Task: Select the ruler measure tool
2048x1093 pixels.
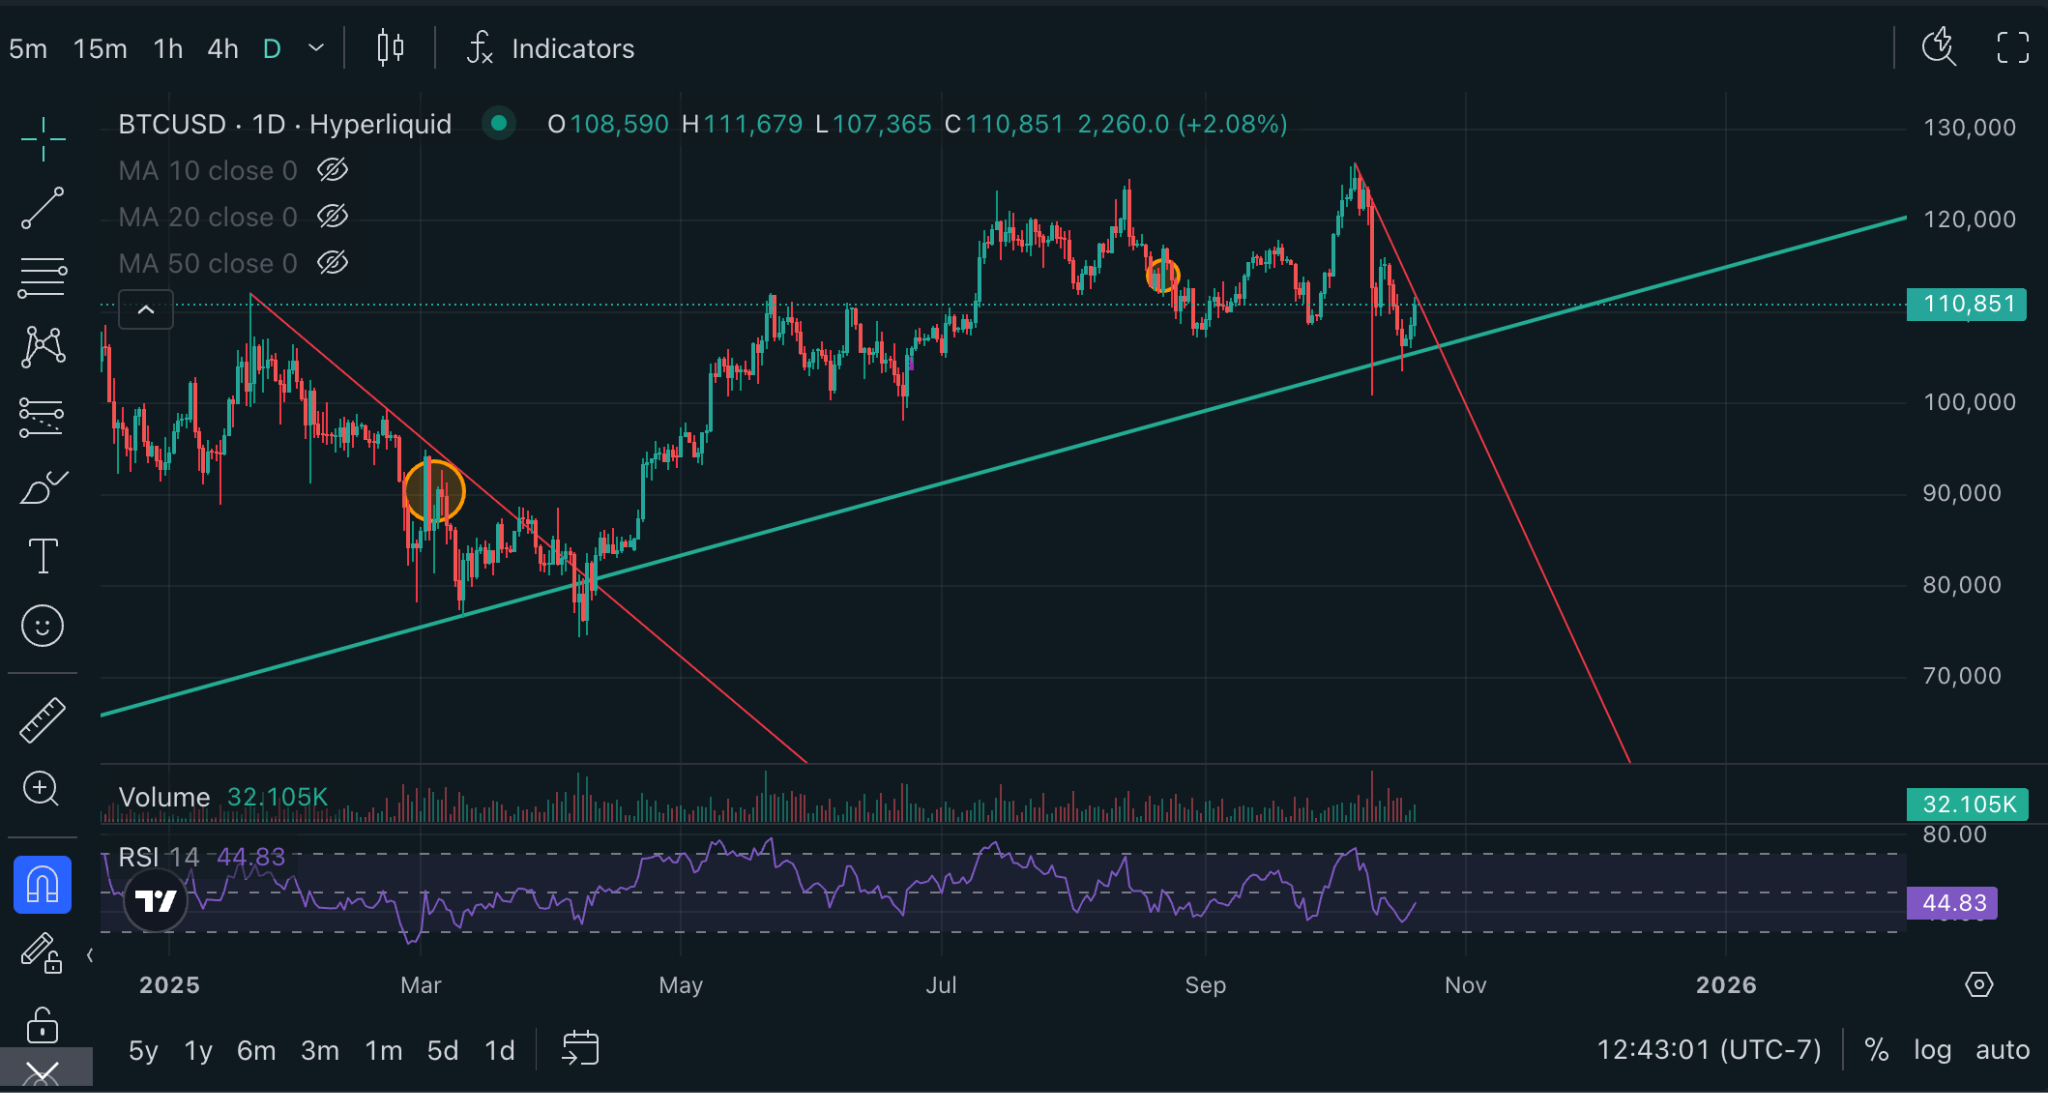Action: [x=43, y=719]
